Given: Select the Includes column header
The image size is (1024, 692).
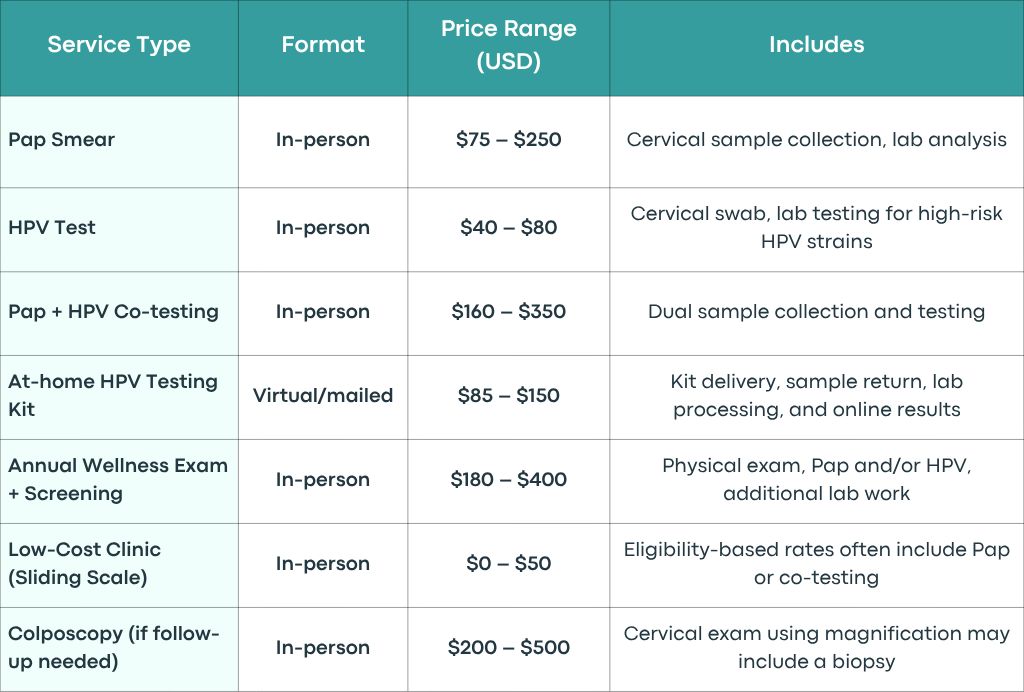Looking at the screenshot, I should click(816, 44).
